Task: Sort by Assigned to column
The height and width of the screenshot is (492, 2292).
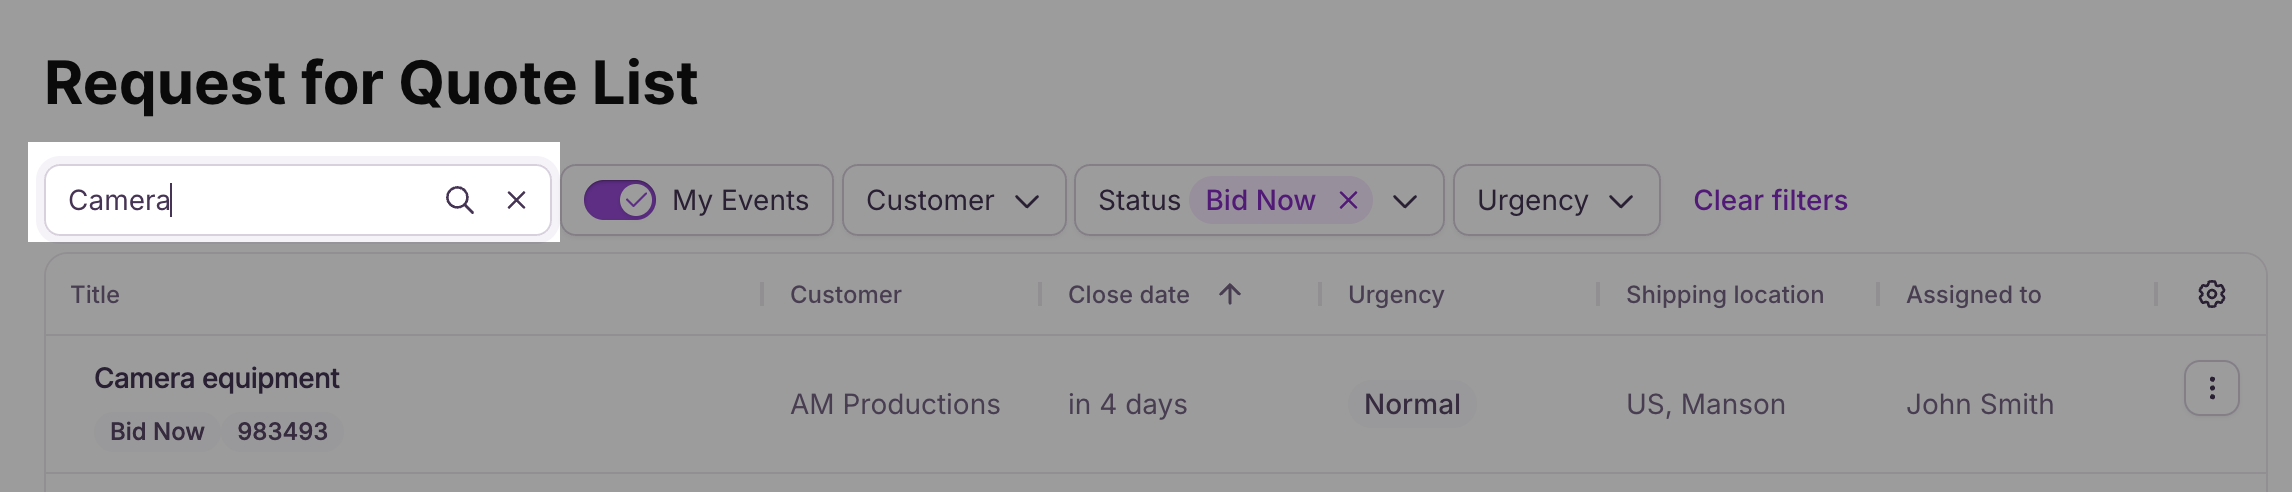Action: point(1973,294)
